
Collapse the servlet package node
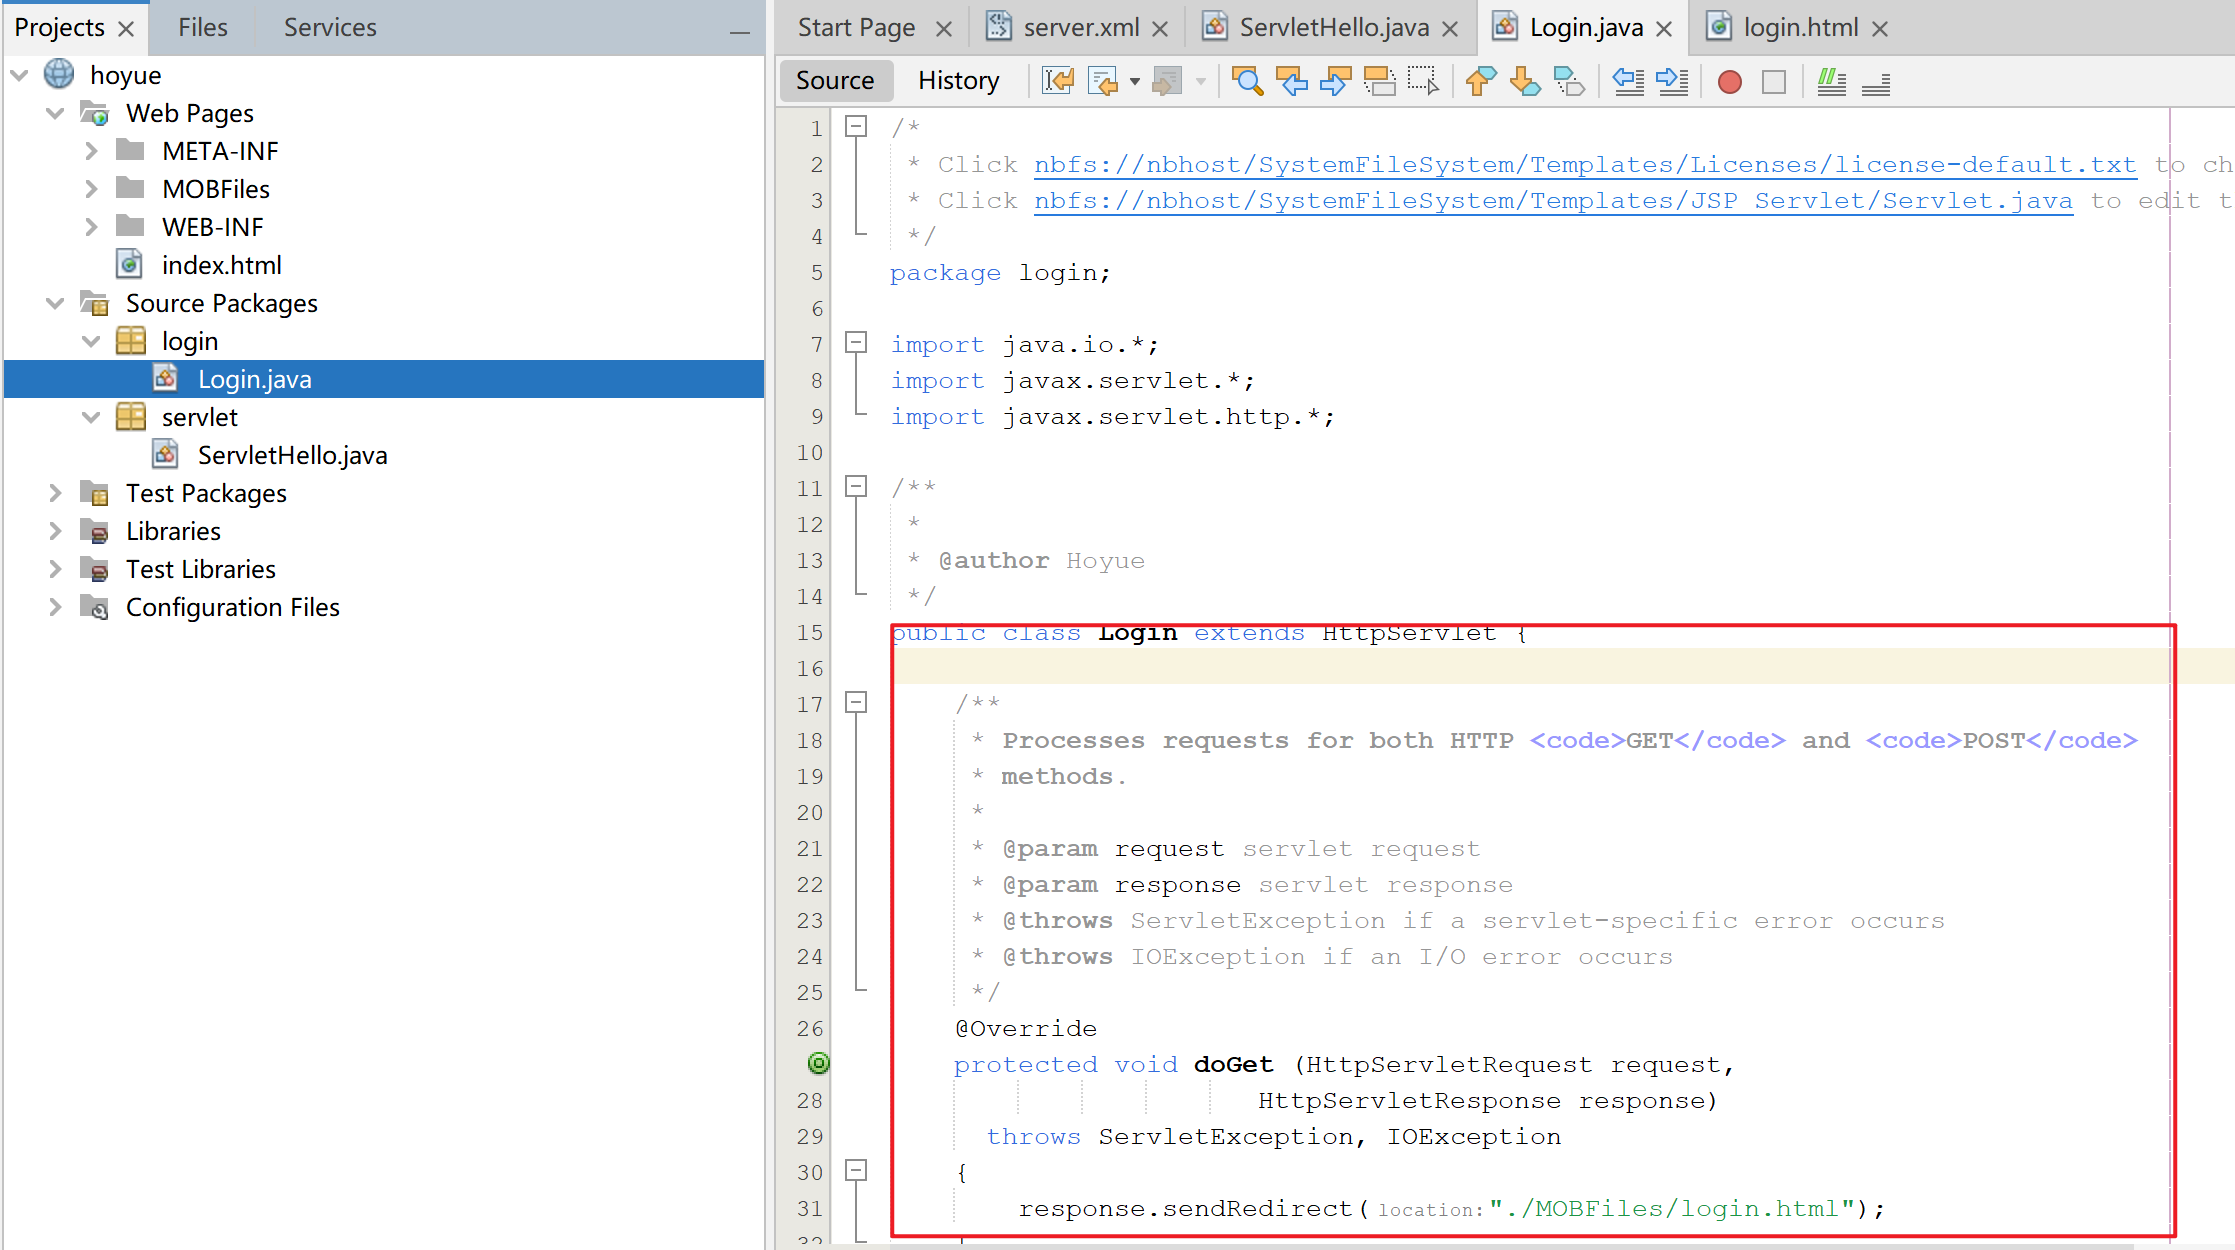pos(91,417)
